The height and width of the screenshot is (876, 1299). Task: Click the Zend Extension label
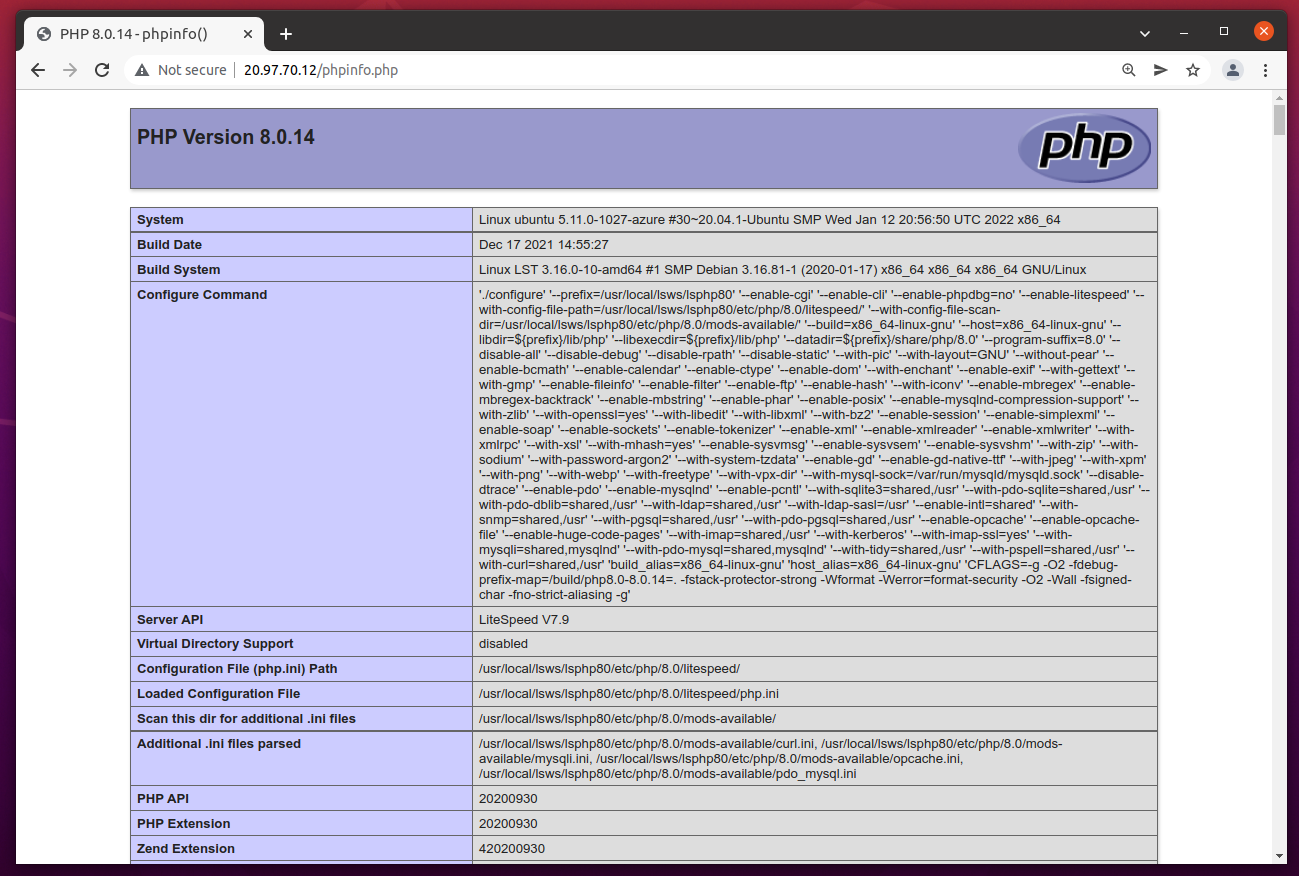coord(186,849)
